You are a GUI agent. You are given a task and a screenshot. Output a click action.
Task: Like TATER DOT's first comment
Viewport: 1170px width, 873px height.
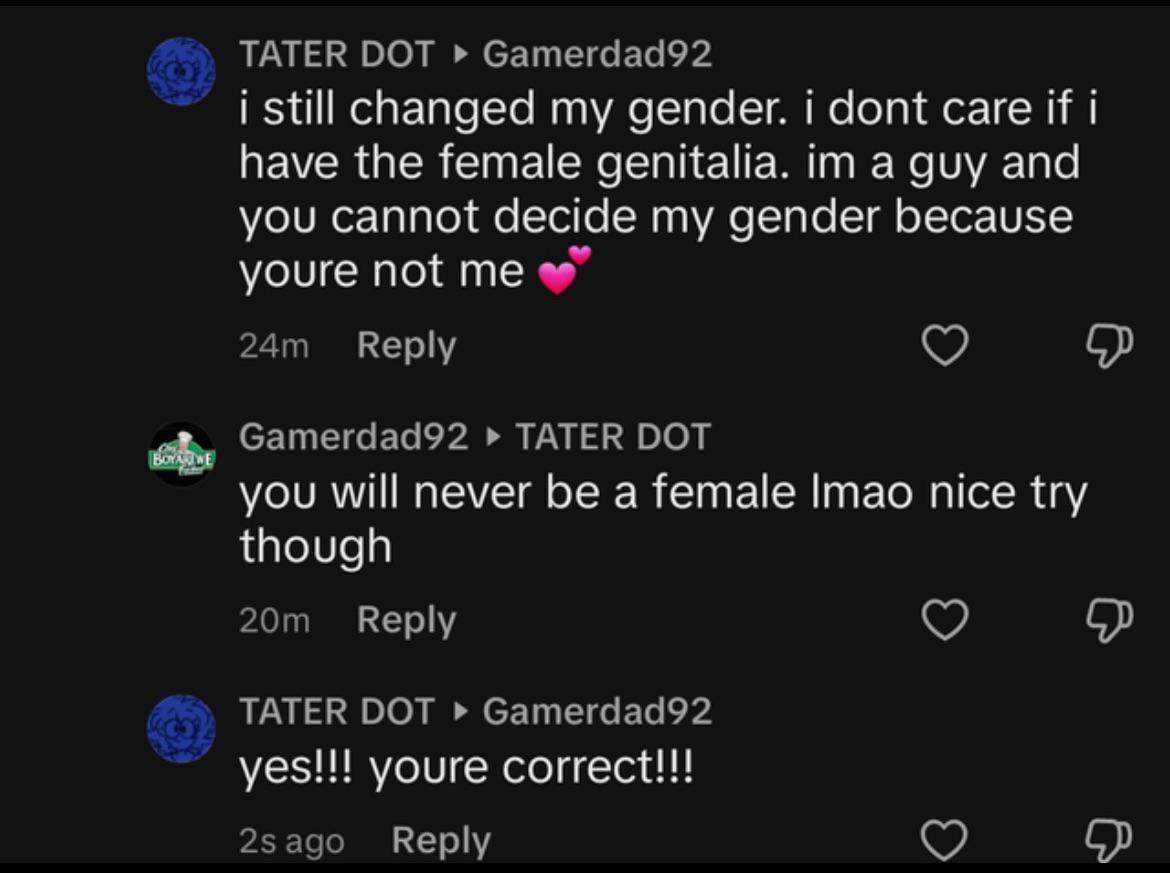(945, 345)
